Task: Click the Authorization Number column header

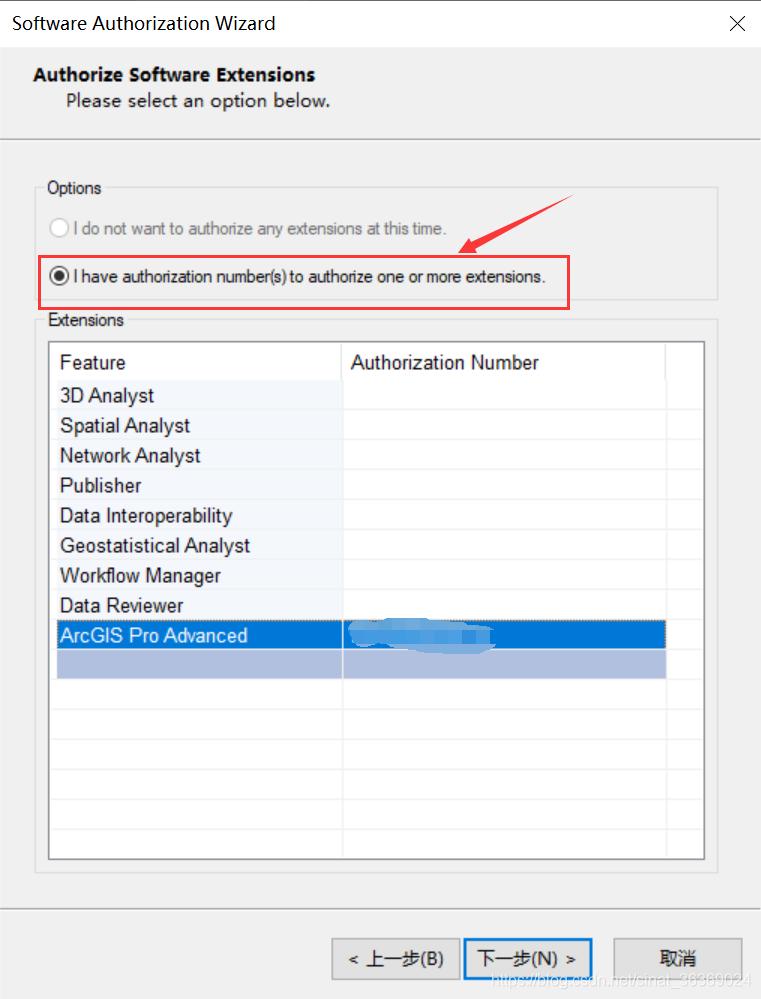Action: (445, 362)
